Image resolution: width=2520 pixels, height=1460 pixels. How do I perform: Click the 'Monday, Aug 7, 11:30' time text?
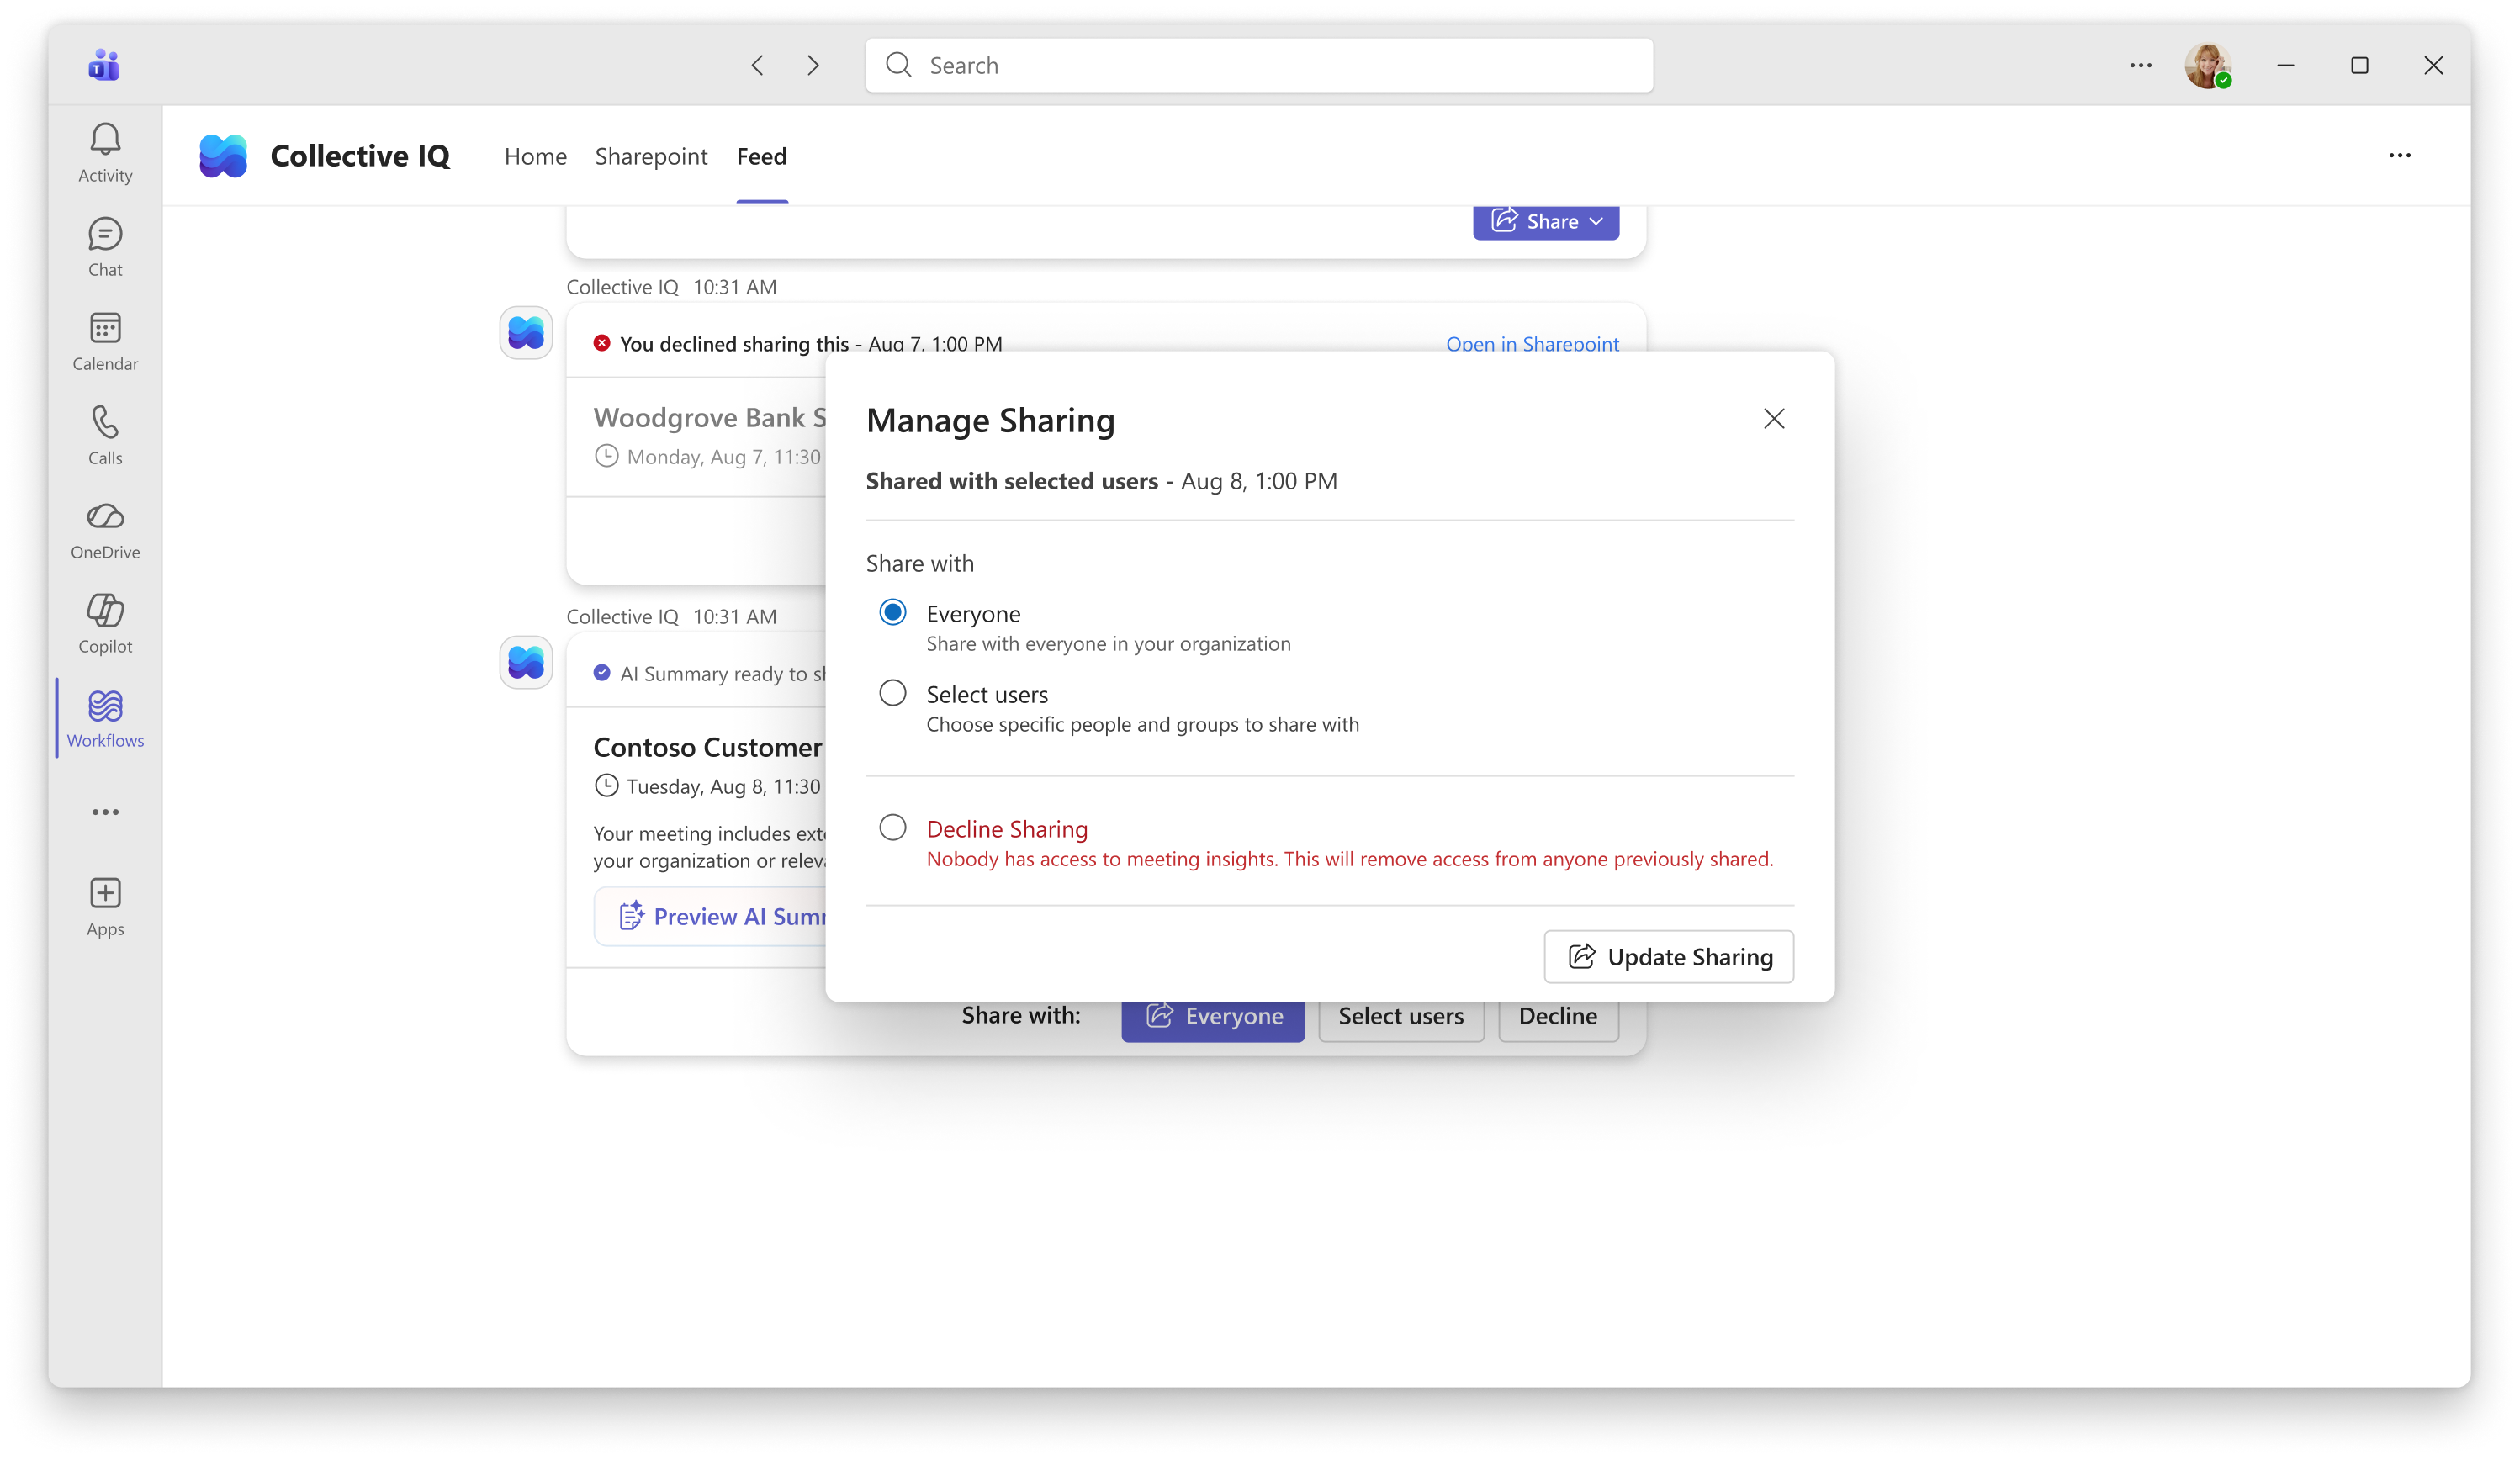(x=723, y=457)
